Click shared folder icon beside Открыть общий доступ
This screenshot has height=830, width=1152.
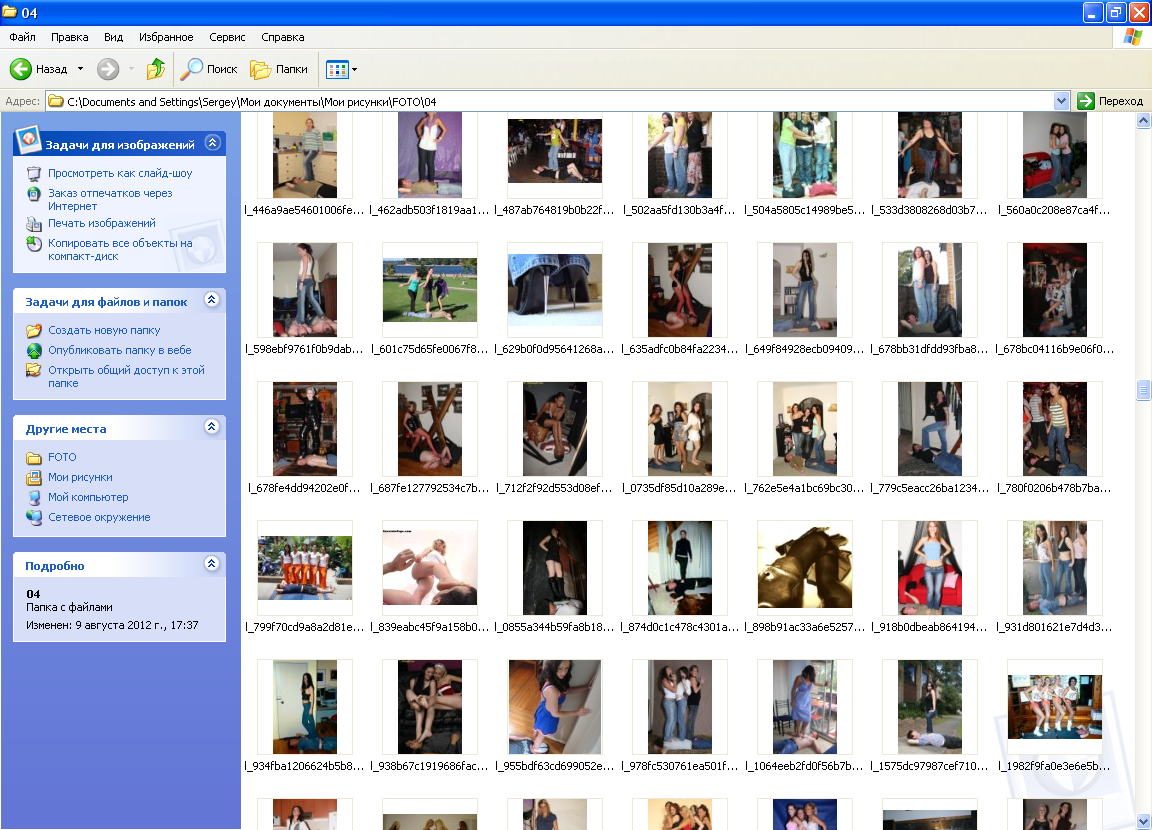pyautogui.click(x=34, y=370)
